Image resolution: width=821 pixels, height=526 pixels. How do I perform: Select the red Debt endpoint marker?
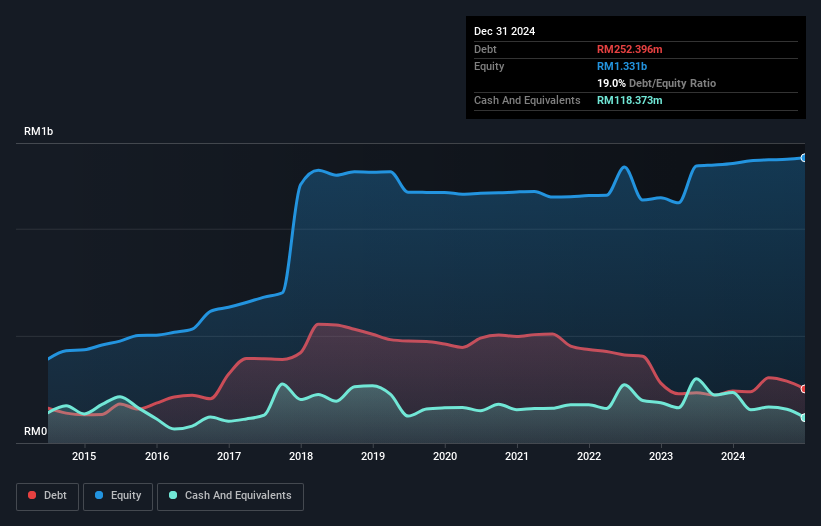pos(804,389)
